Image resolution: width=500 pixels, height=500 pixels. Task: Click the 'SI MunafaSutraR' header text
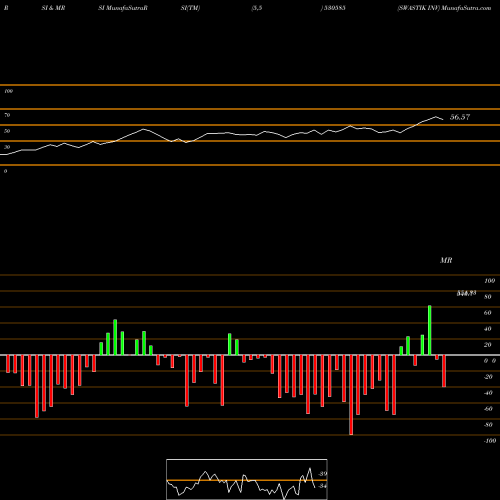coord(123,8)
